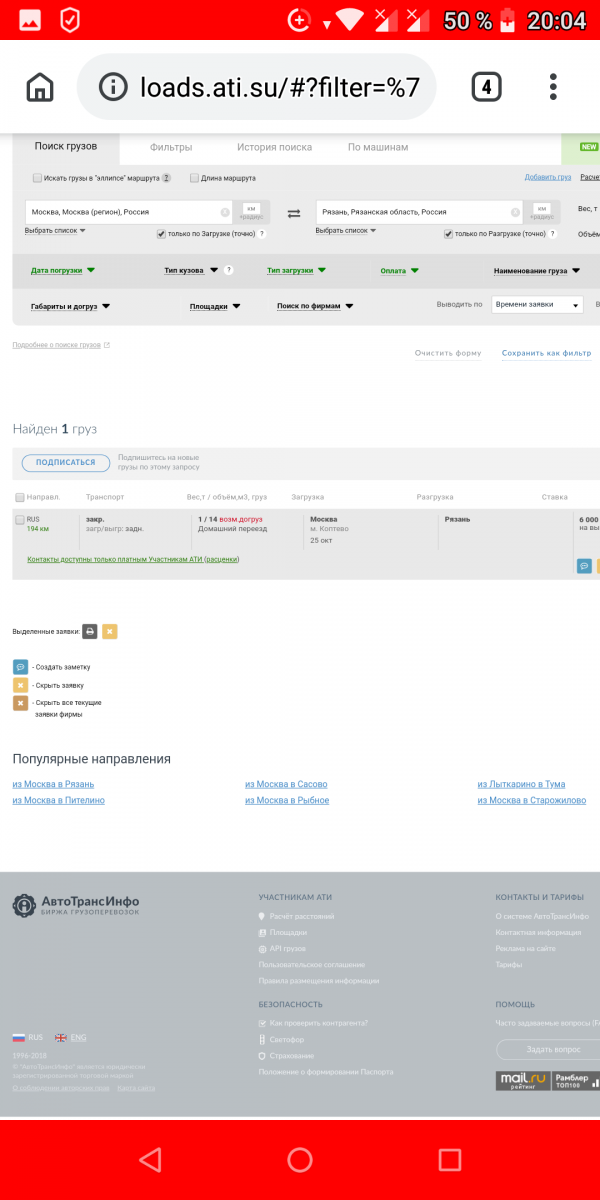Image resolution: width=600 pixels, height=1200 pixels.
Task: Tap the browser home icon
Action: [40, 87]
